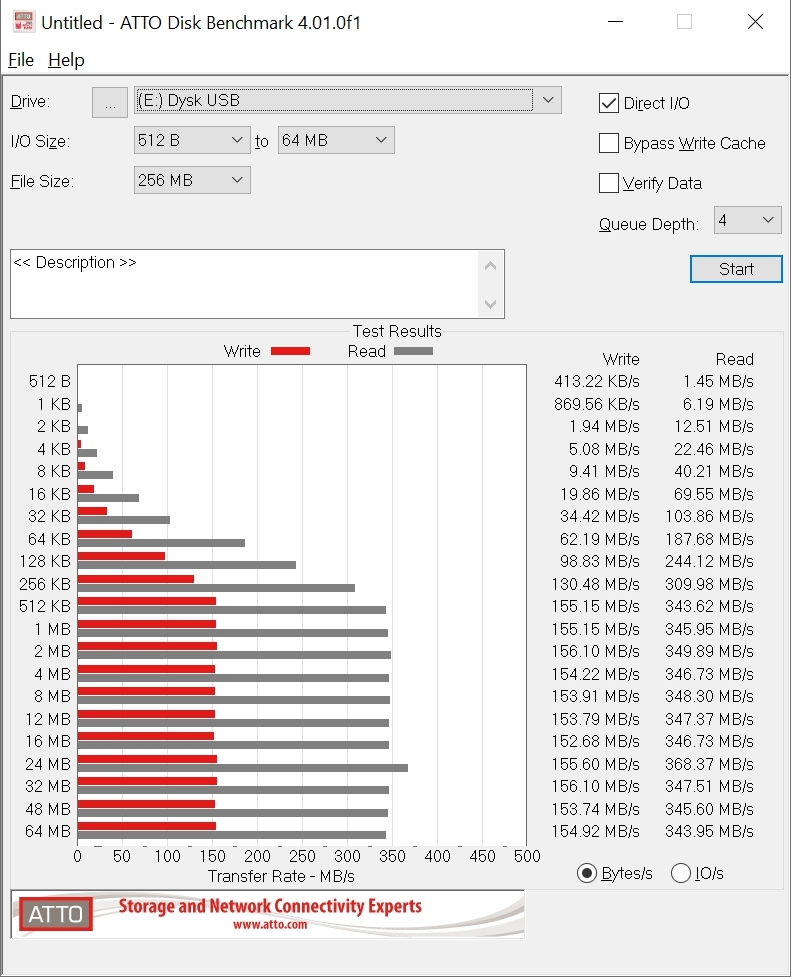Viewport: 791px width, 977px height.
Task: Click the ATTO logo in the banner
Action: coord(55,914)
